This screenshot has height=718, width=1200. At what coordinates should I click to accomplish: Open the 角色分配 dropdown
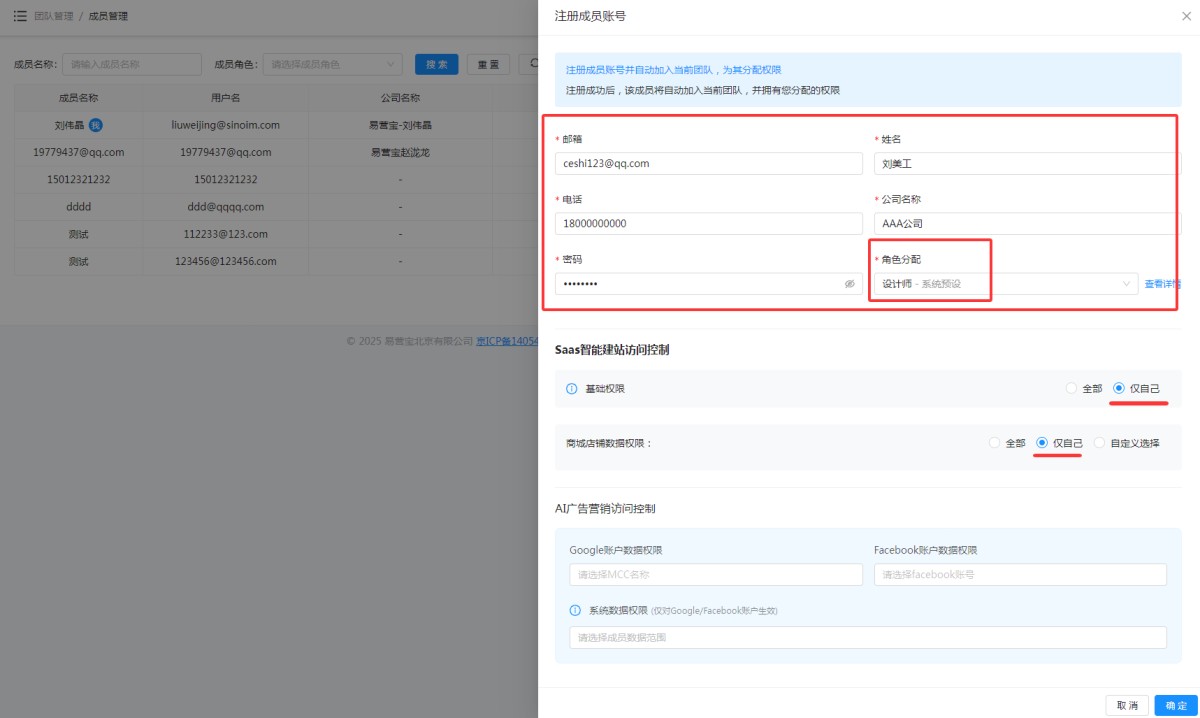(x=1005, y=284)
